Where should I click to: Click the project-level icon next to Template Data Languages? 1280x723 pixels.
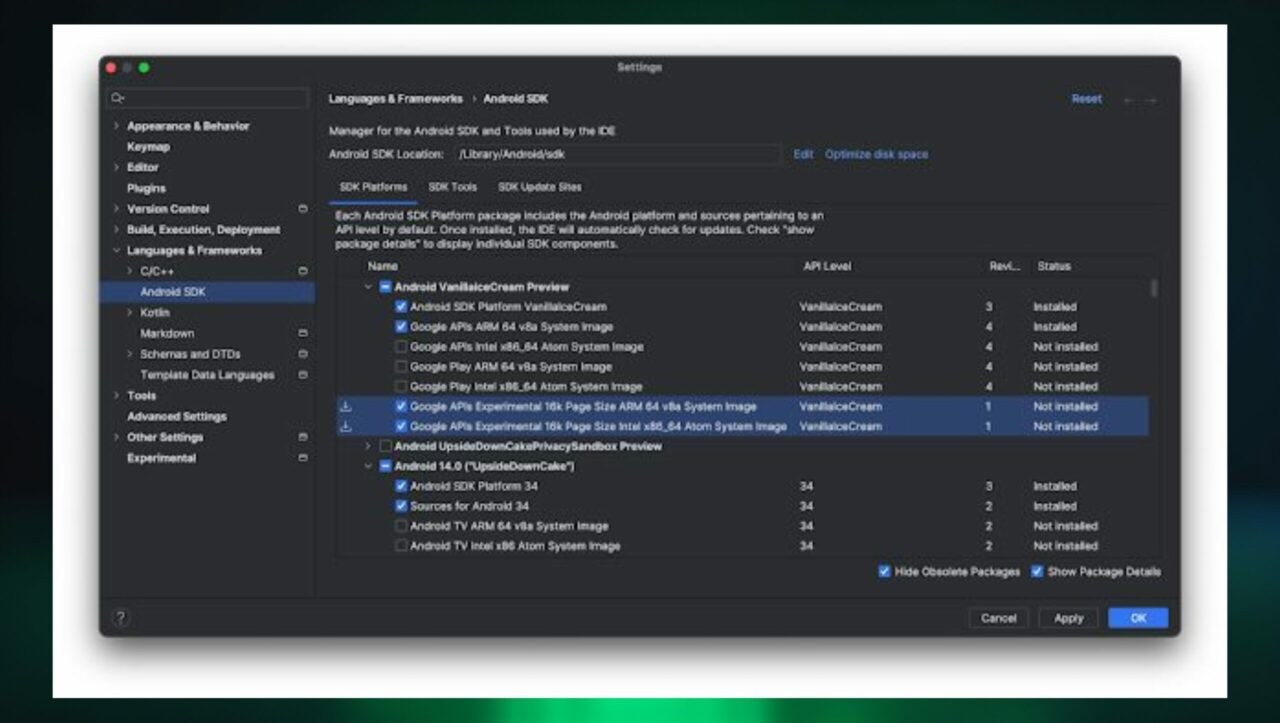point(303,375)
